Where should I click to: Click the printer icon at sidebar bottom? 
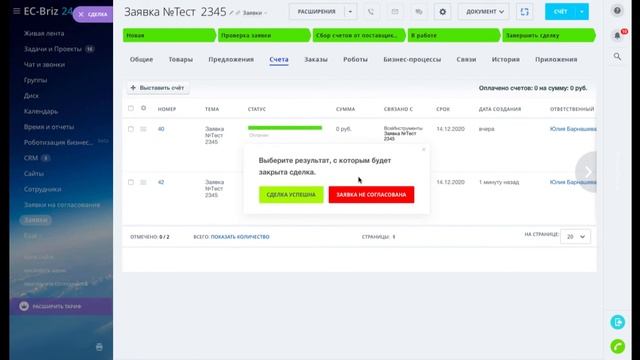coord(99,347)
